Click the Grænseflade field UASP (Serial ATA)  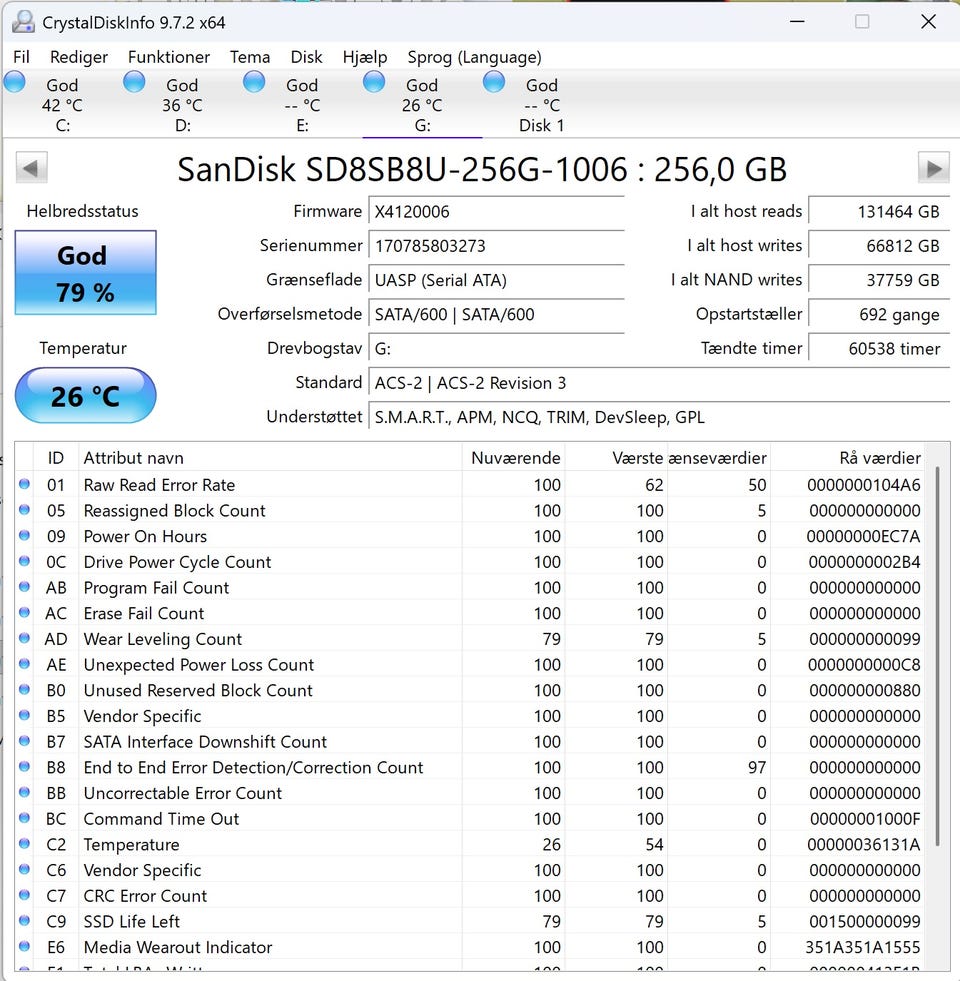[496, 280]
